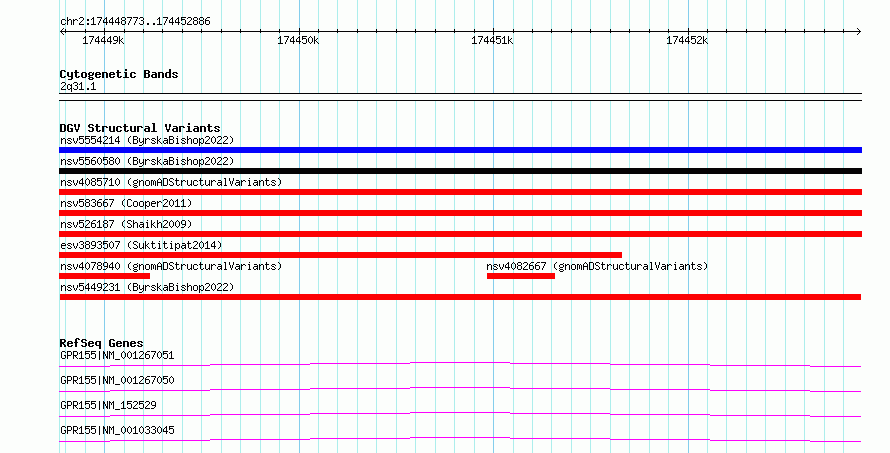Click the magenta NM_001267051 gene line
This screenshot has width=890, height=453.
[x=460, y=364]
